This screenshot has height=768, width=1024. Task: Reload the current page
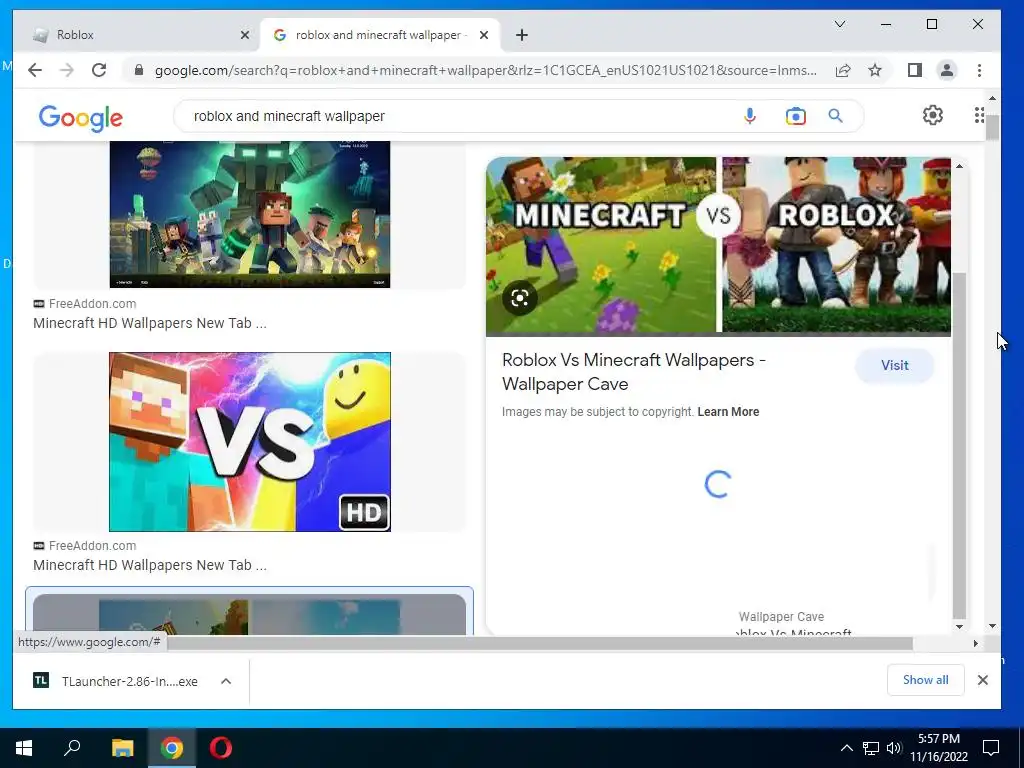[x=99, y=70]
